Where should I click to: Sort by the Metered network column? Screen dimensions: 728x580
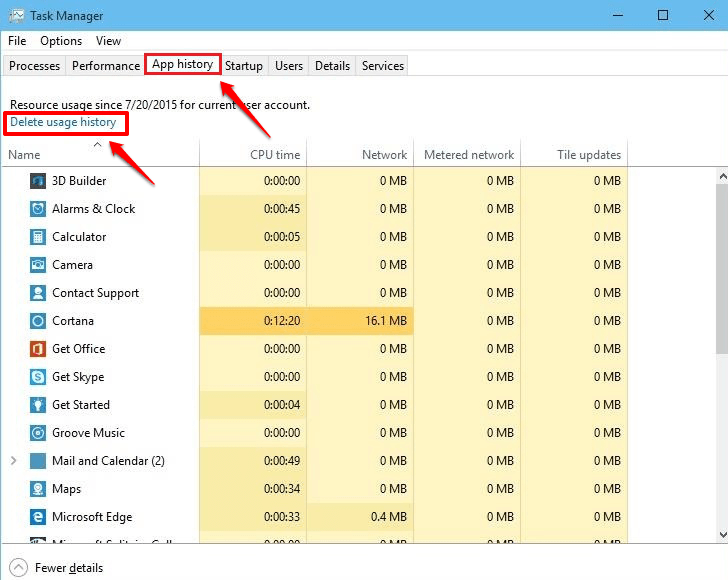467,154
